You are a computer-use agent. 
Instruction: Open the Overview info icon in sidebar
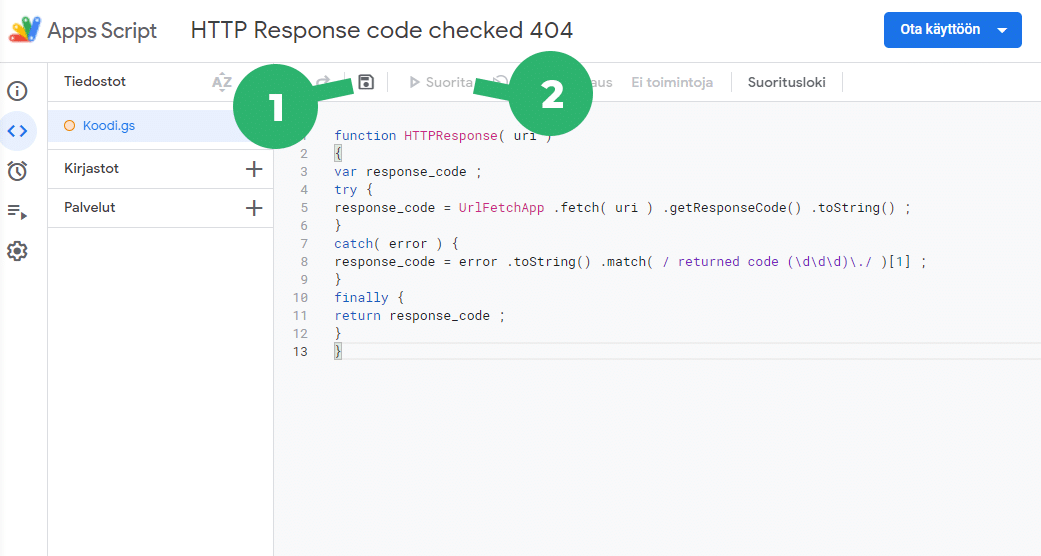coord(17,90)
